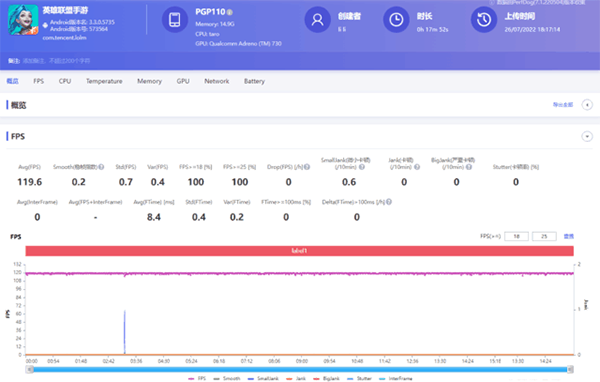
Task: Click the remark input field in purple bar
Action: point(56,61)
